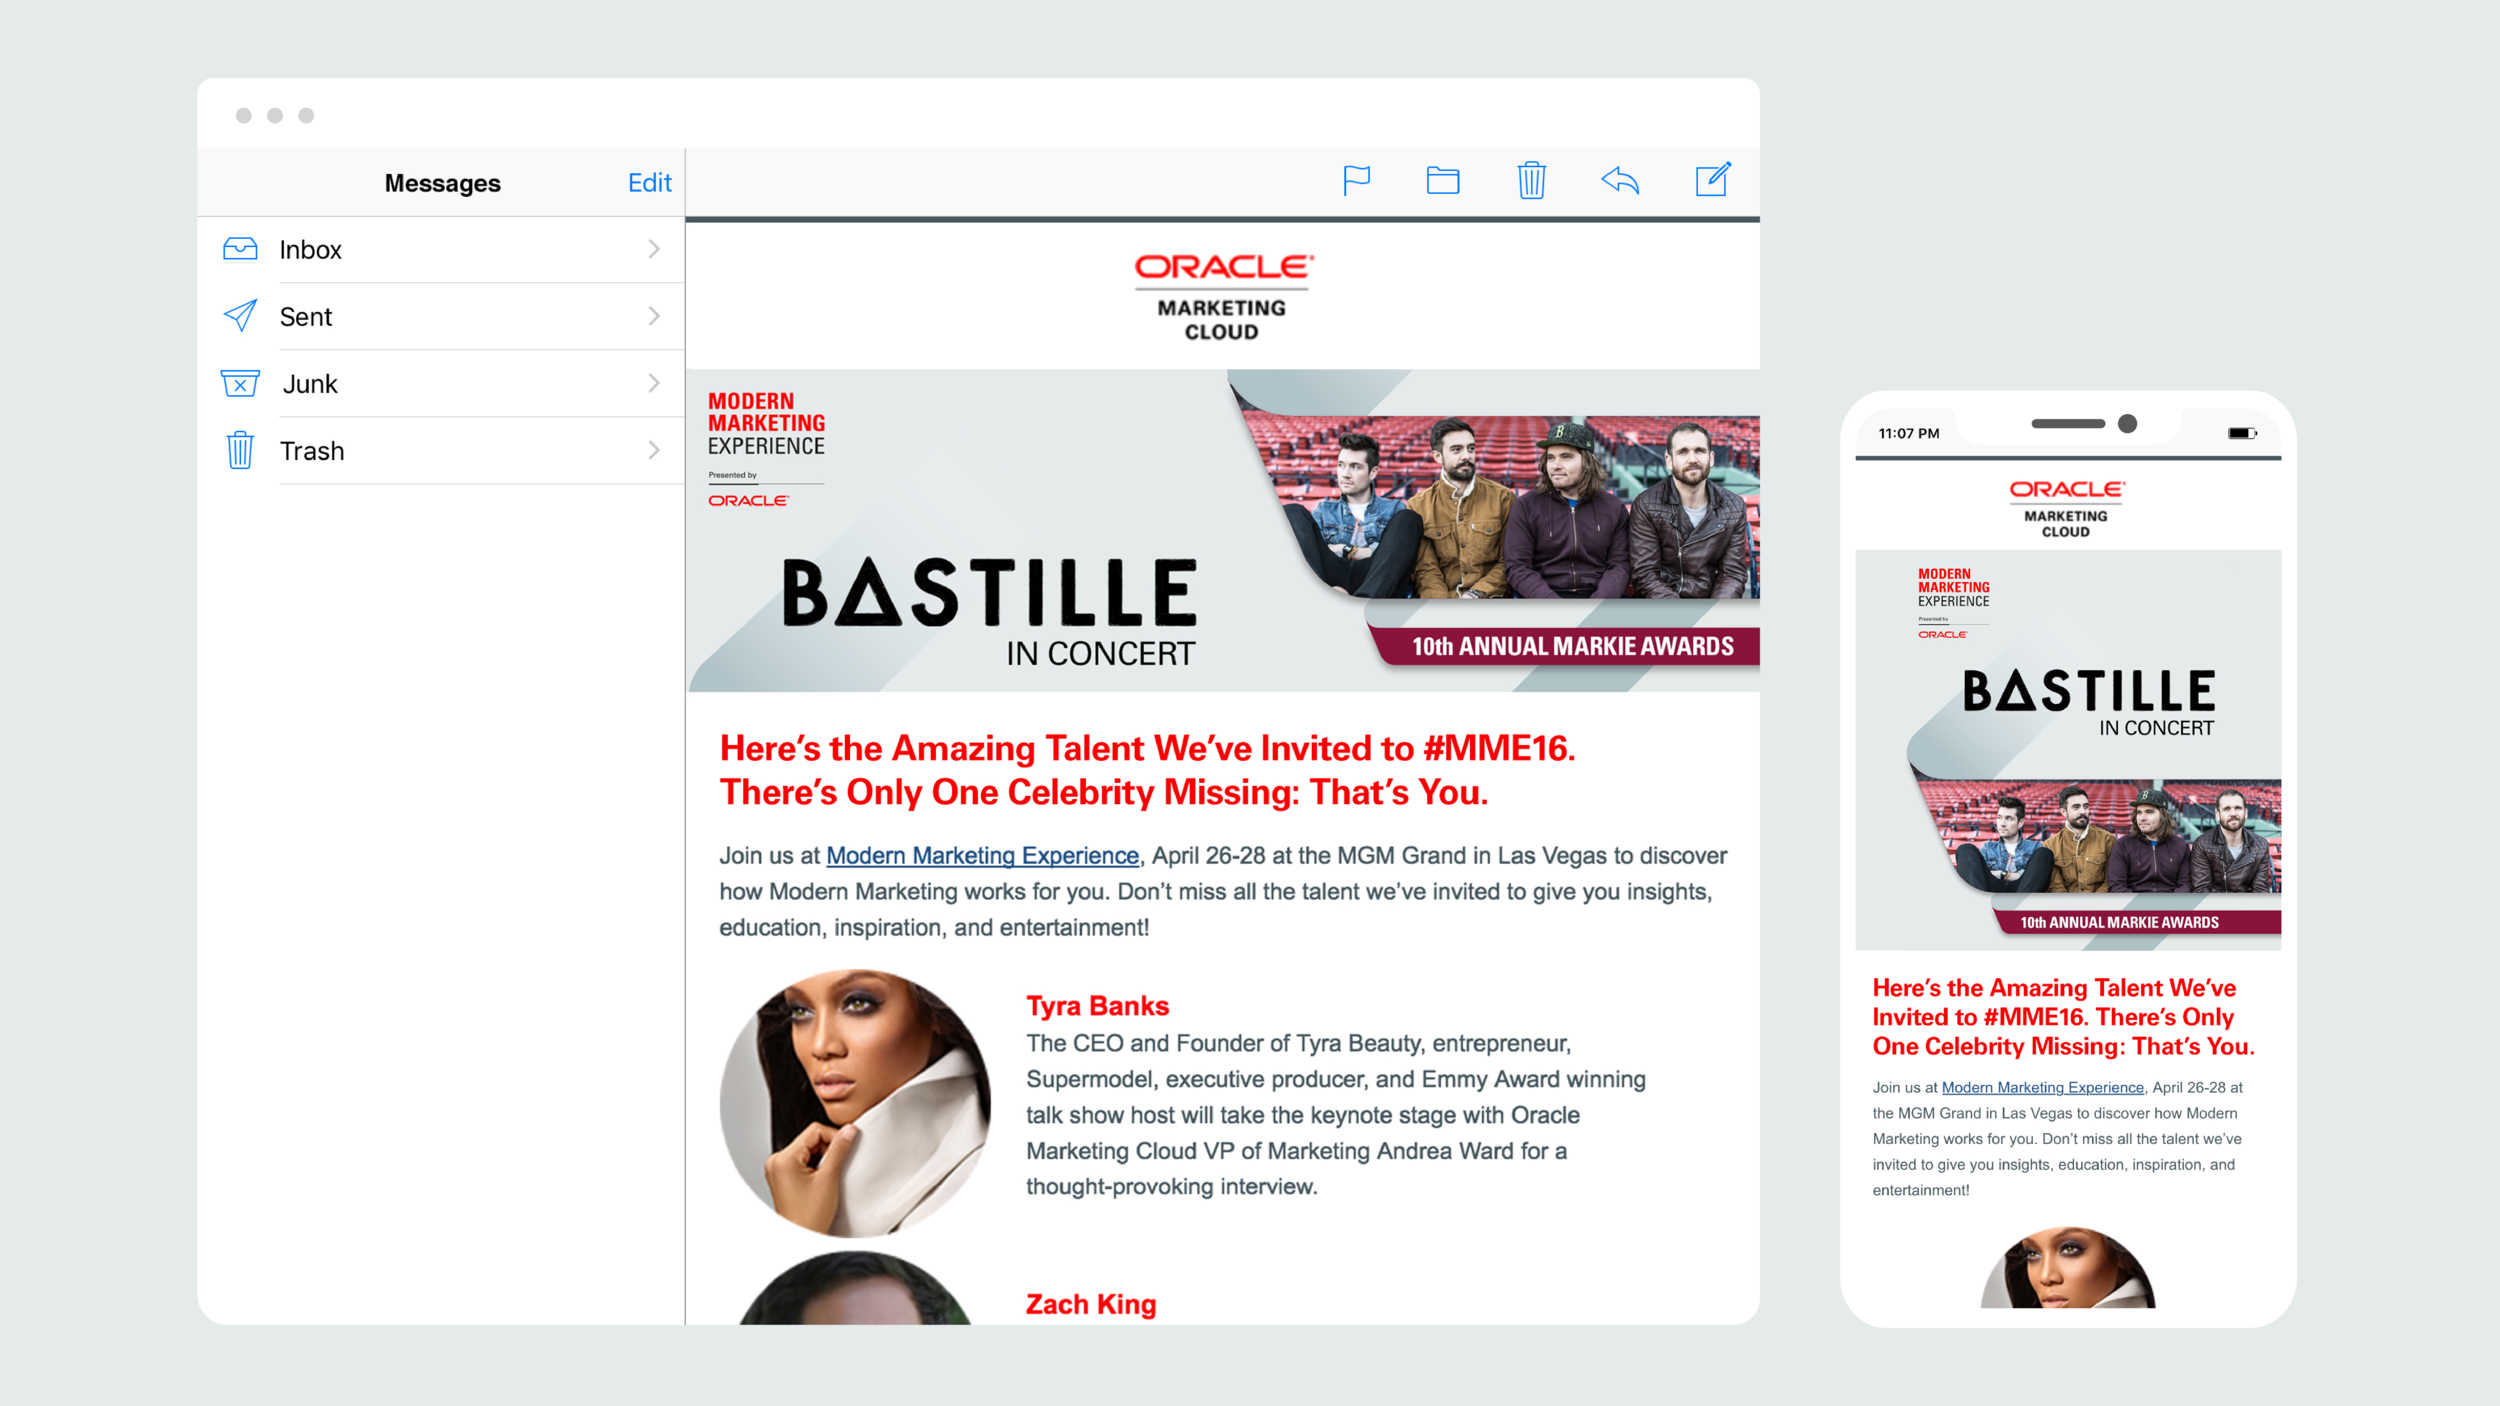Image resolution: width=2500 pixels, height=1406 pixels.
Task: Click Oracle Marketing Cloud logo on phone
Action: click(2067, 509)
